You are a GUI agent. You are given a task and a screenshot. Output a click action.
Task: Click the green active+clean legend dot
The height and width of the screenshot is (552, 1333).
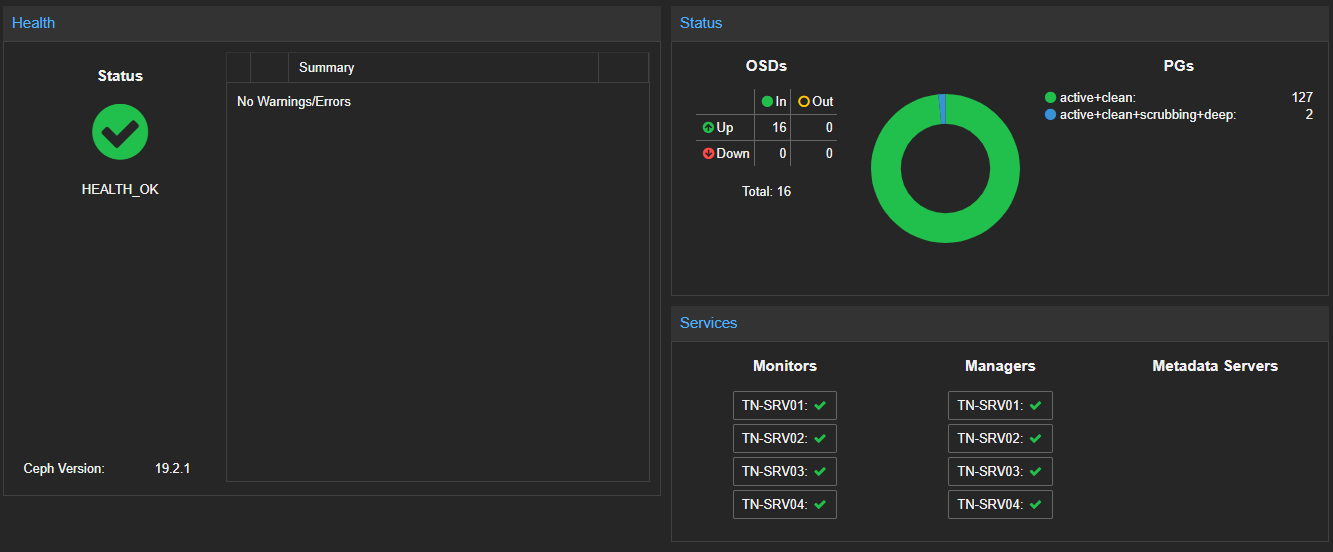pos(1050,98)
